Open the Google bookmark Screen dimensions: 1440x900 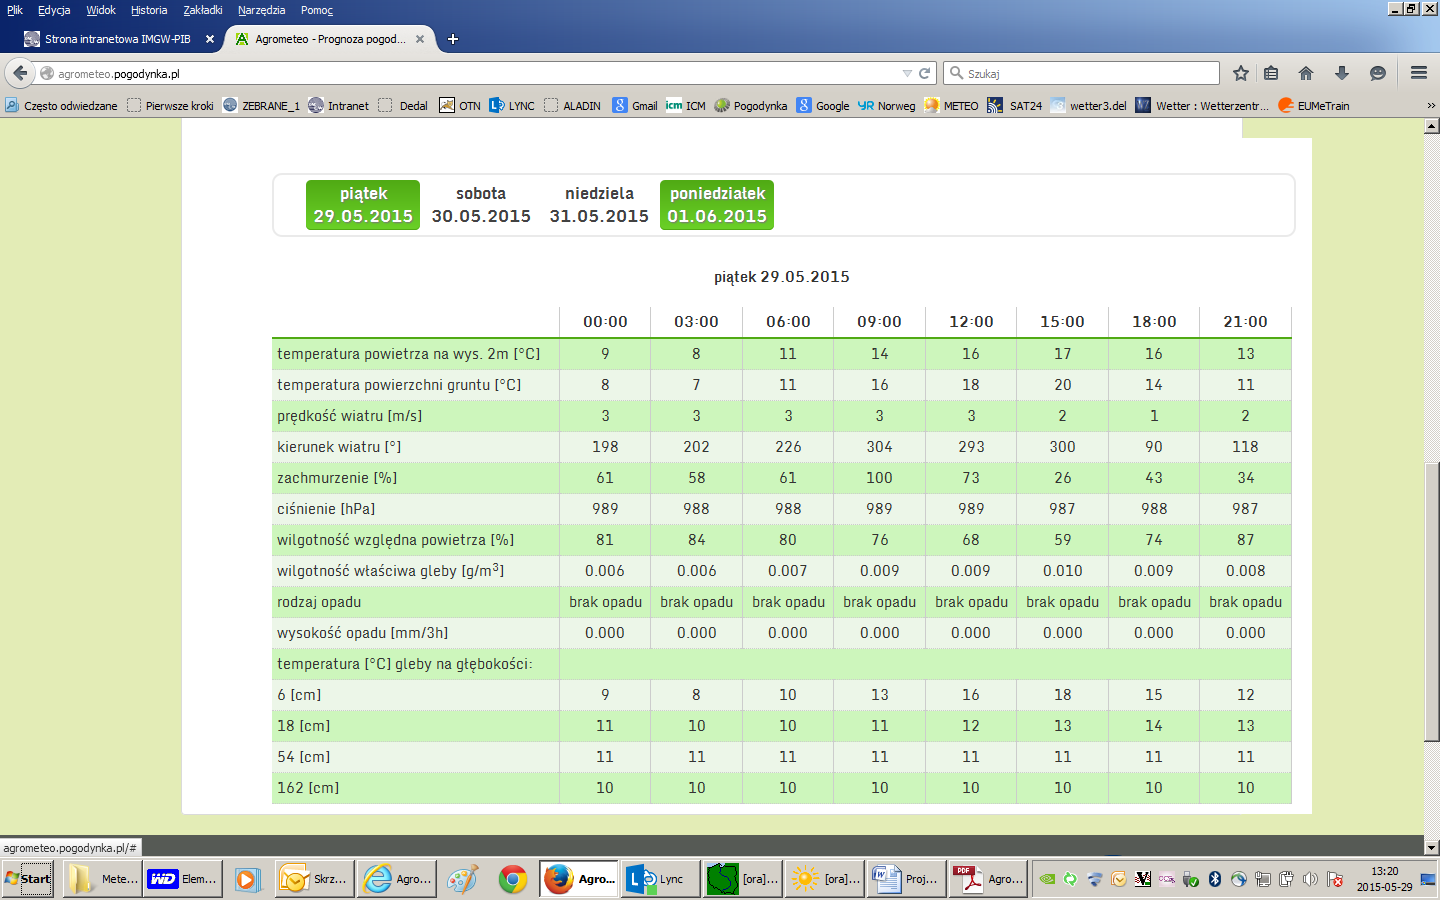pyautogui.click(x=823, y=105)
